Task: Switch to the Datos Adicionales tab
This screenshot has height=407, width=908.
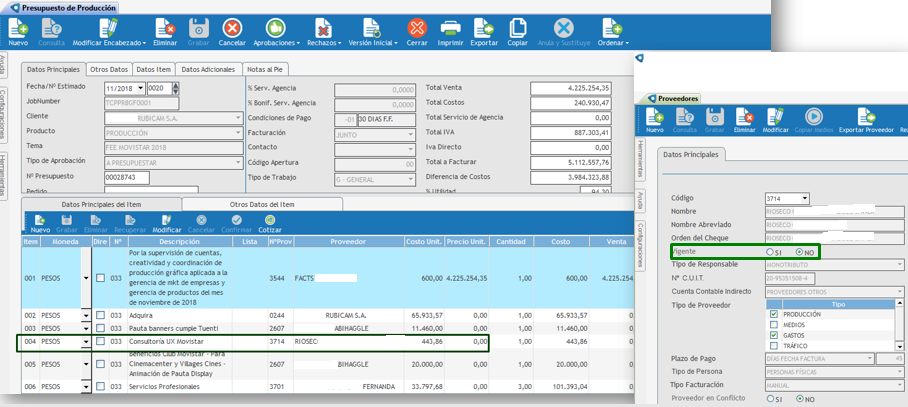Action: (208, 69)
